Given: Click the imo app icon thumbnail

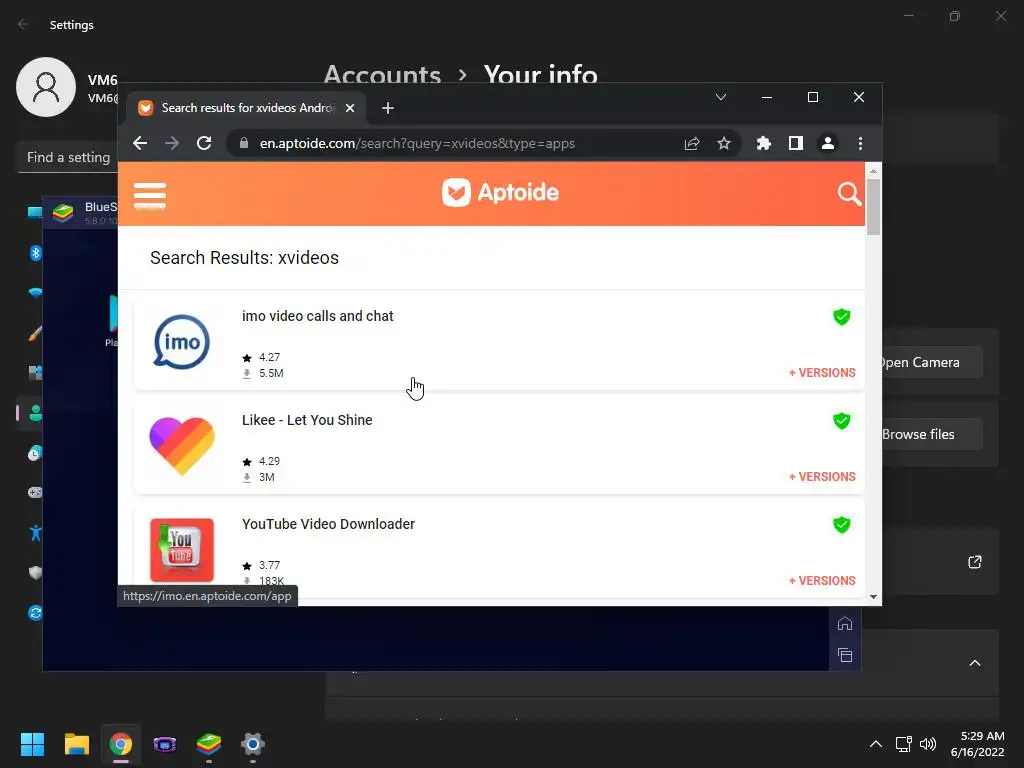Looking at the screenshot, I should (182, 342).
